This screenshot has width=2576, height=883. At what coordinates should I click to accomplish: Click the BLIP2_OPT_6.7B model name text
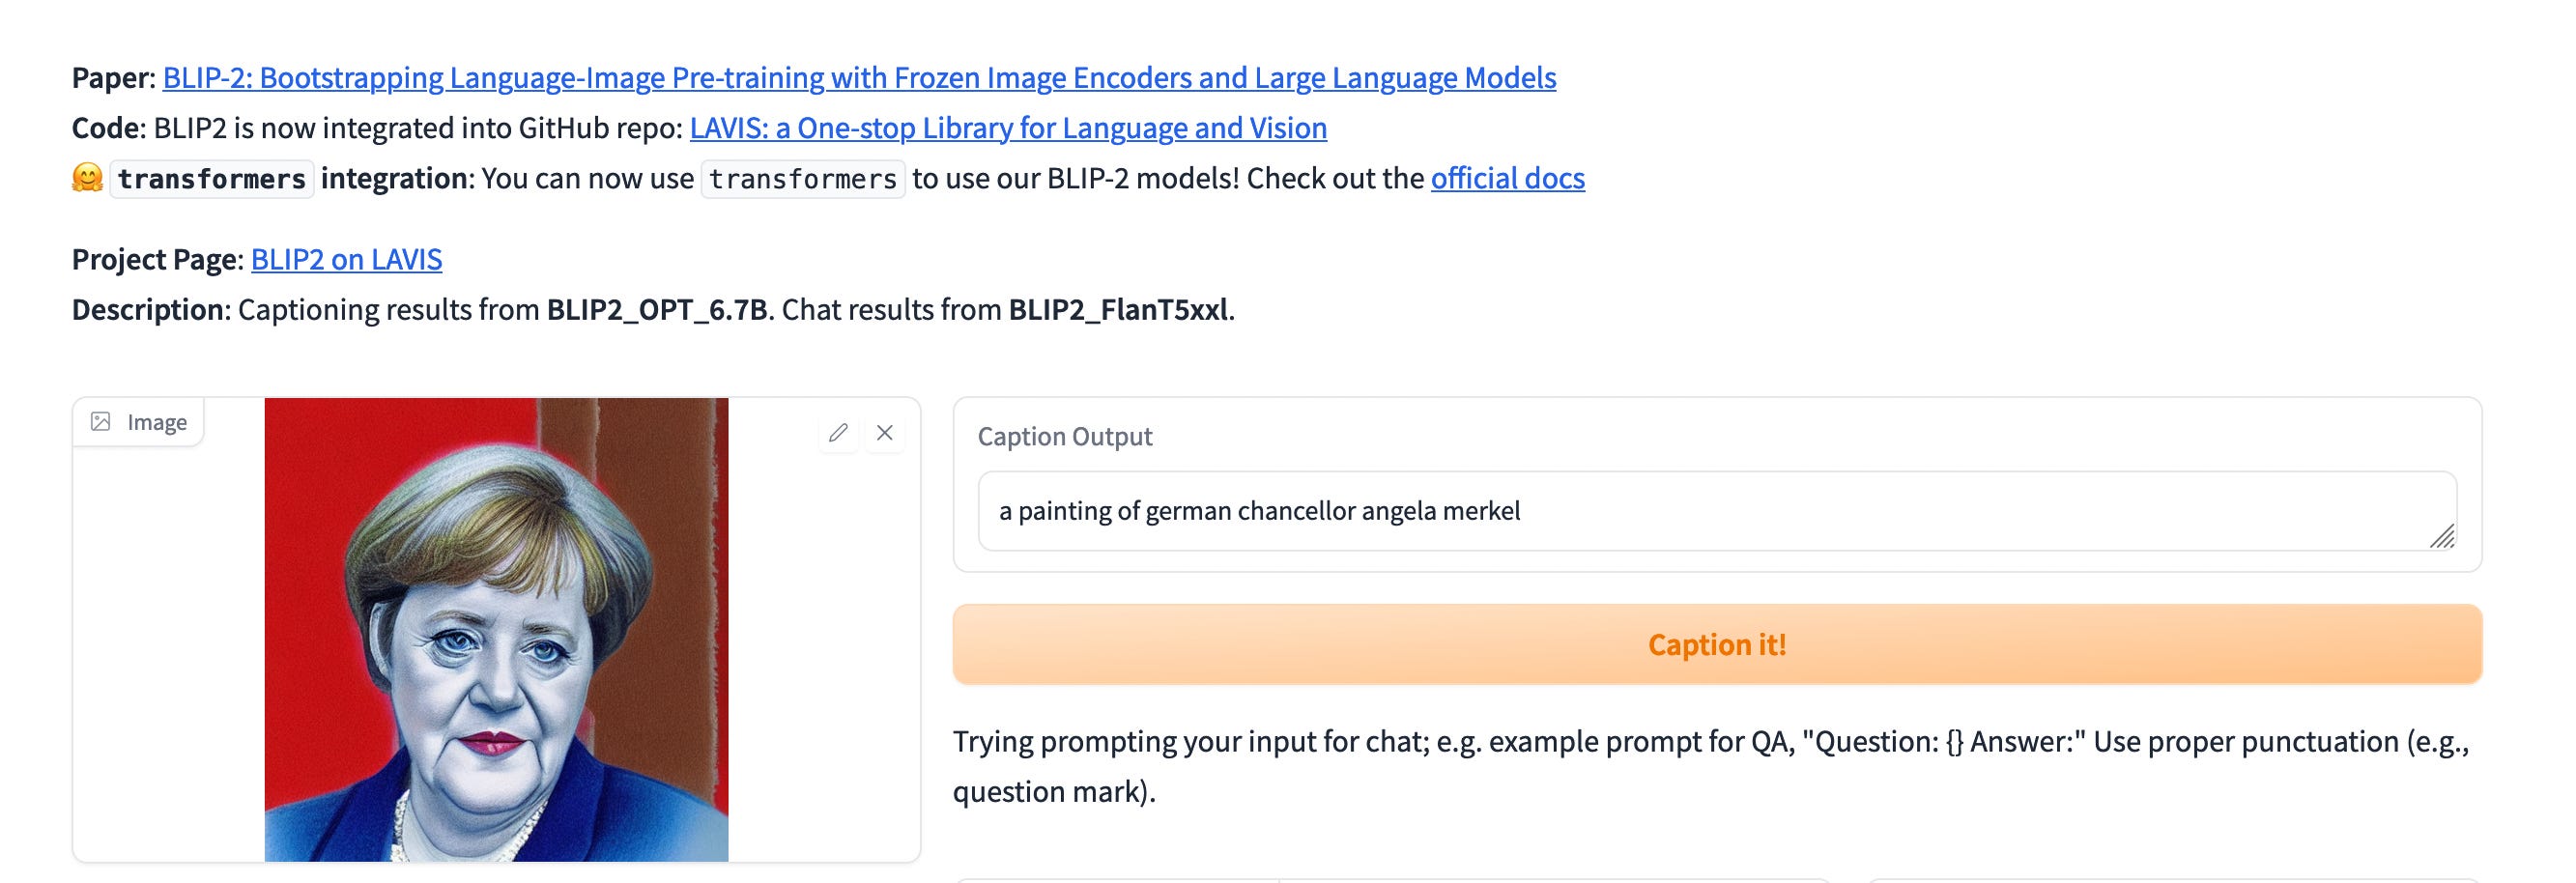[x=657, y=310]
